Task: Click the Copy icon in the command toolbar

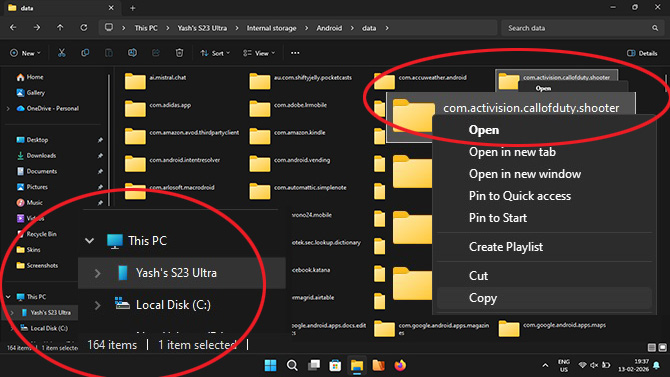Action: coord(85,53)
